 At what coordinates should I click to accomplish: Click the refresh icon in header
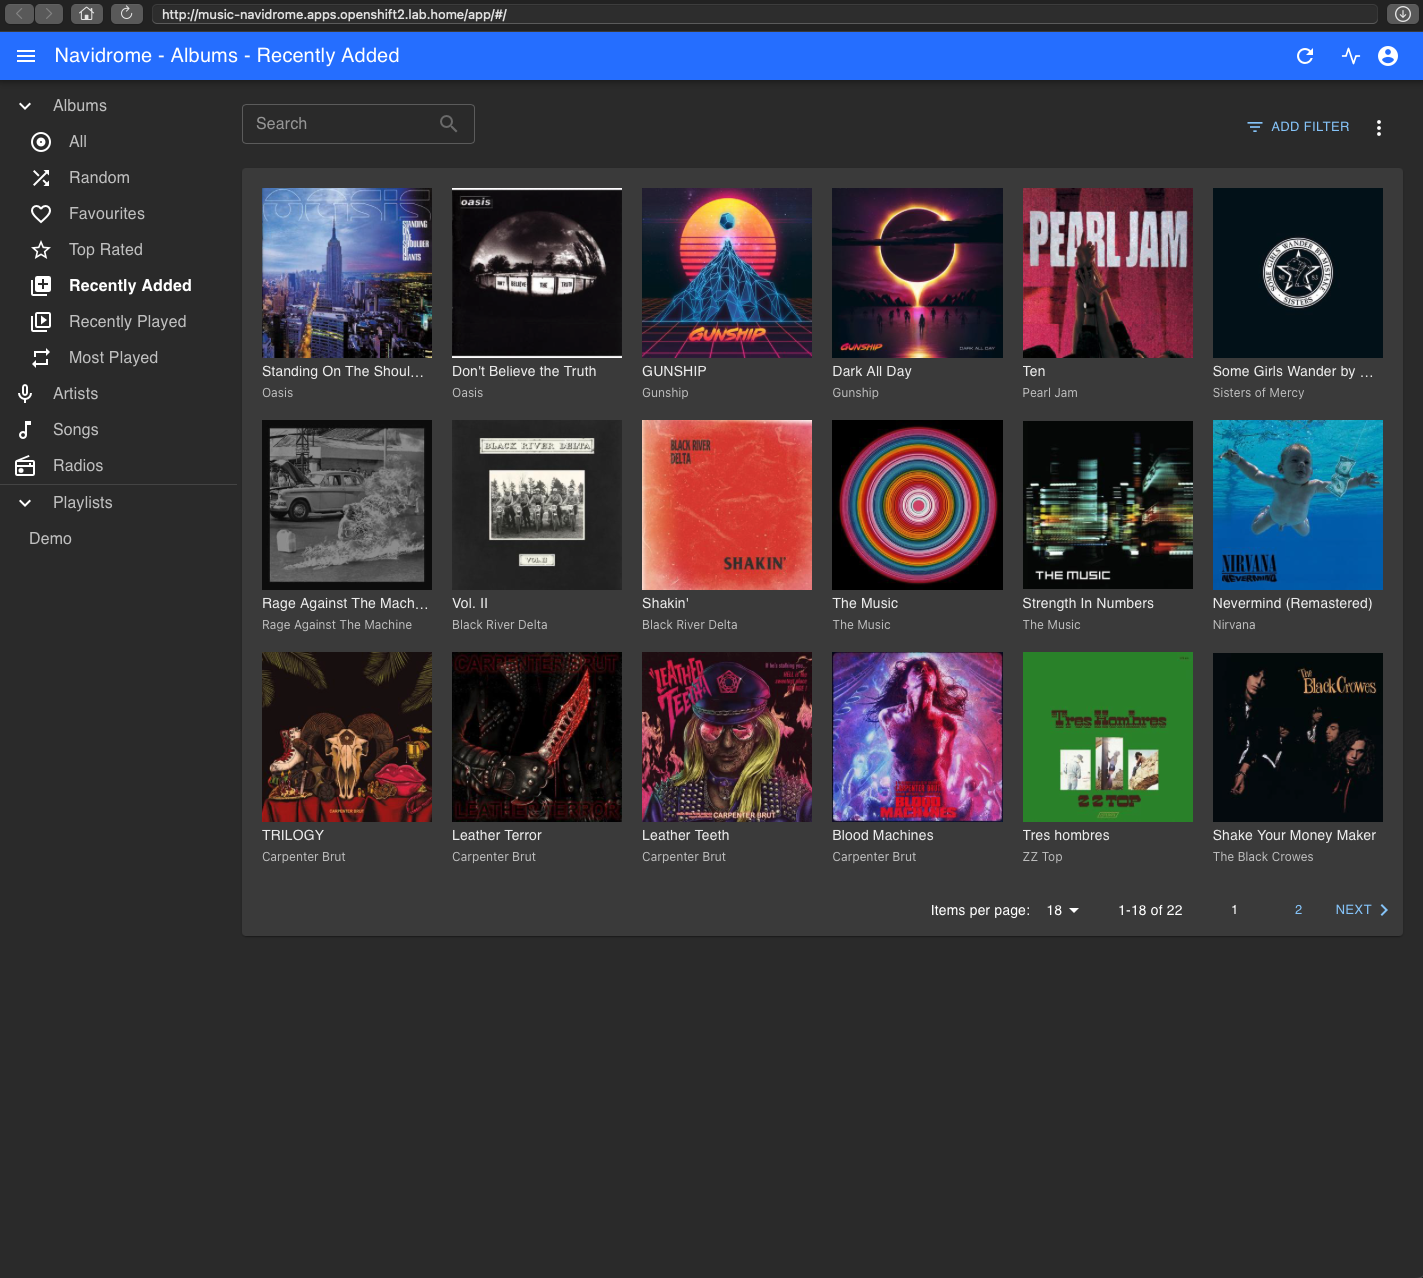tap(1305, 56)
